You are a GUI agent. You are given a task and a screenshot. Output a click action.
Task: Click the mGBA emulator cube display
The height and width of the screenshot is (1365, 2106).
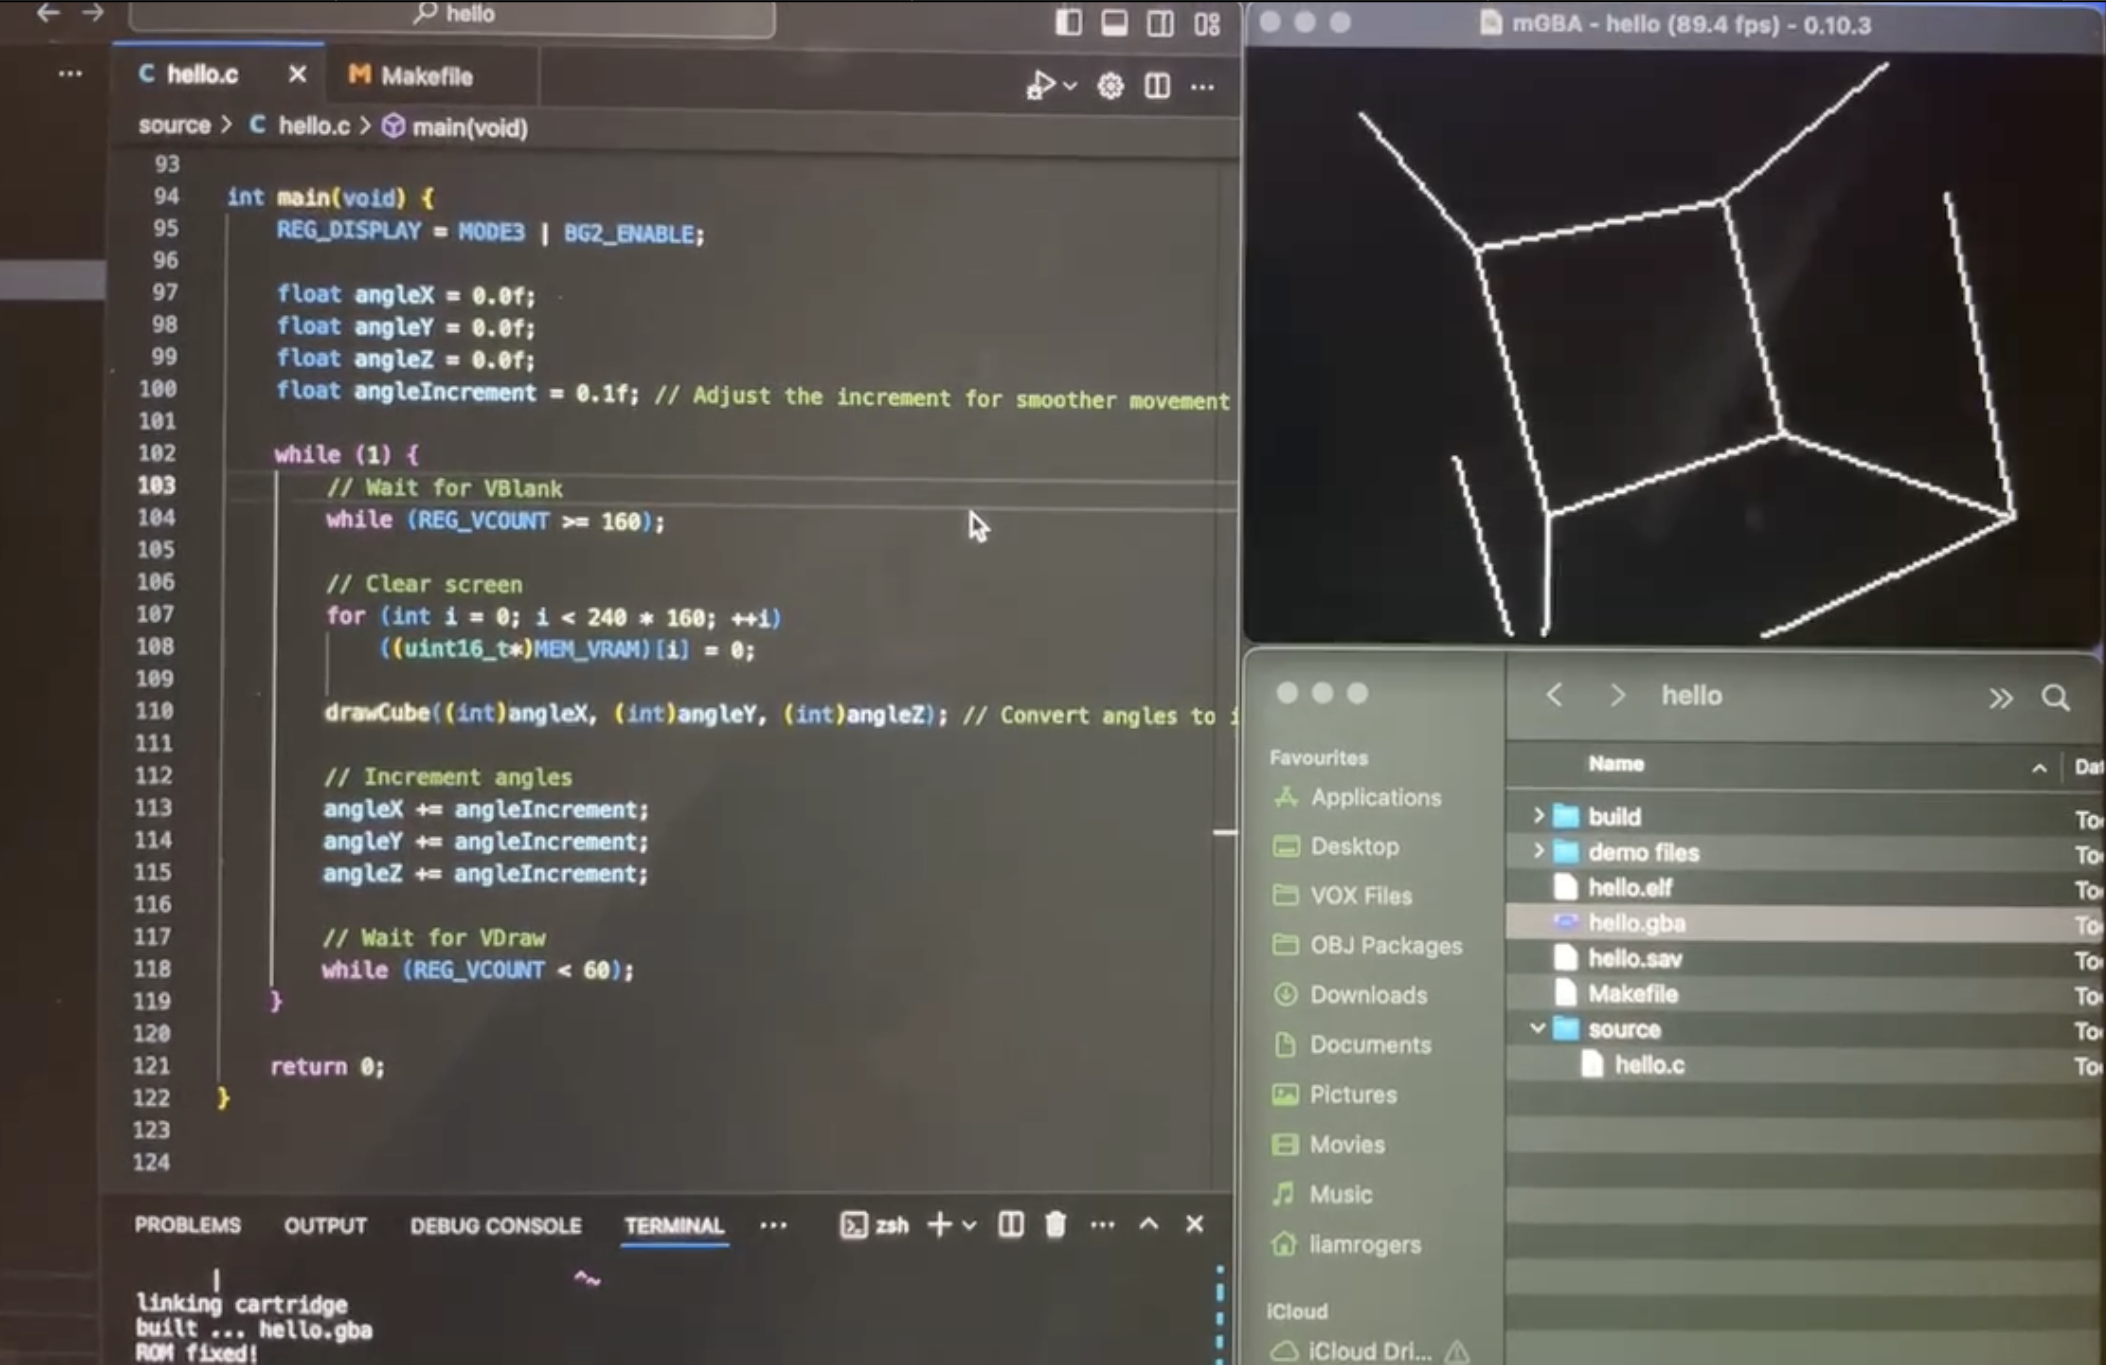[x=1673, y=345]
